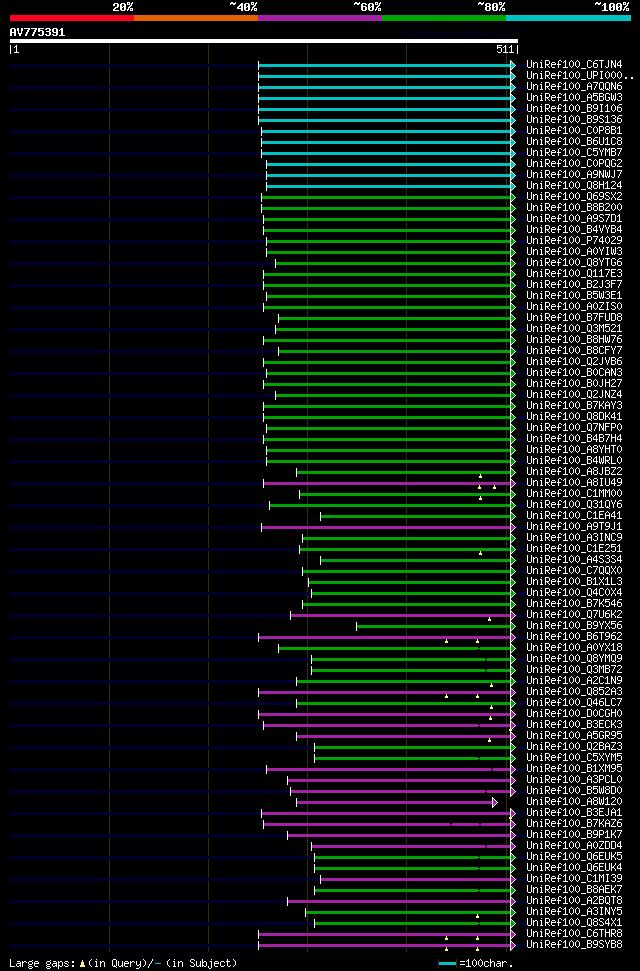Click the red 20% identity legend segment
This screenshot has width=640, height=971.
click(72, 18)
